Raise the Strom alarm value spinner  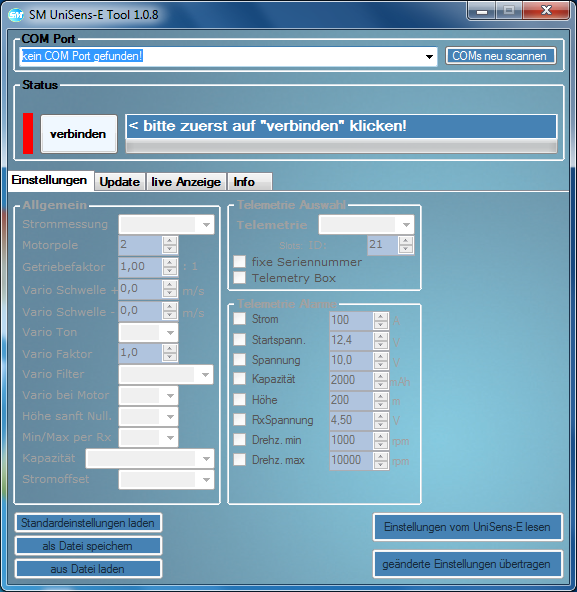pyautogui.click(x=381, y=316)
